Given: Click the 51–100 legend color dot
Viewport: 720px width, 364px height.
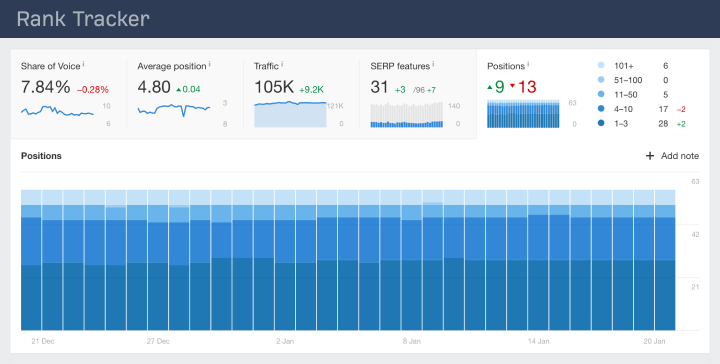Looking at the screenshot, I should click(x=601, y=80).
